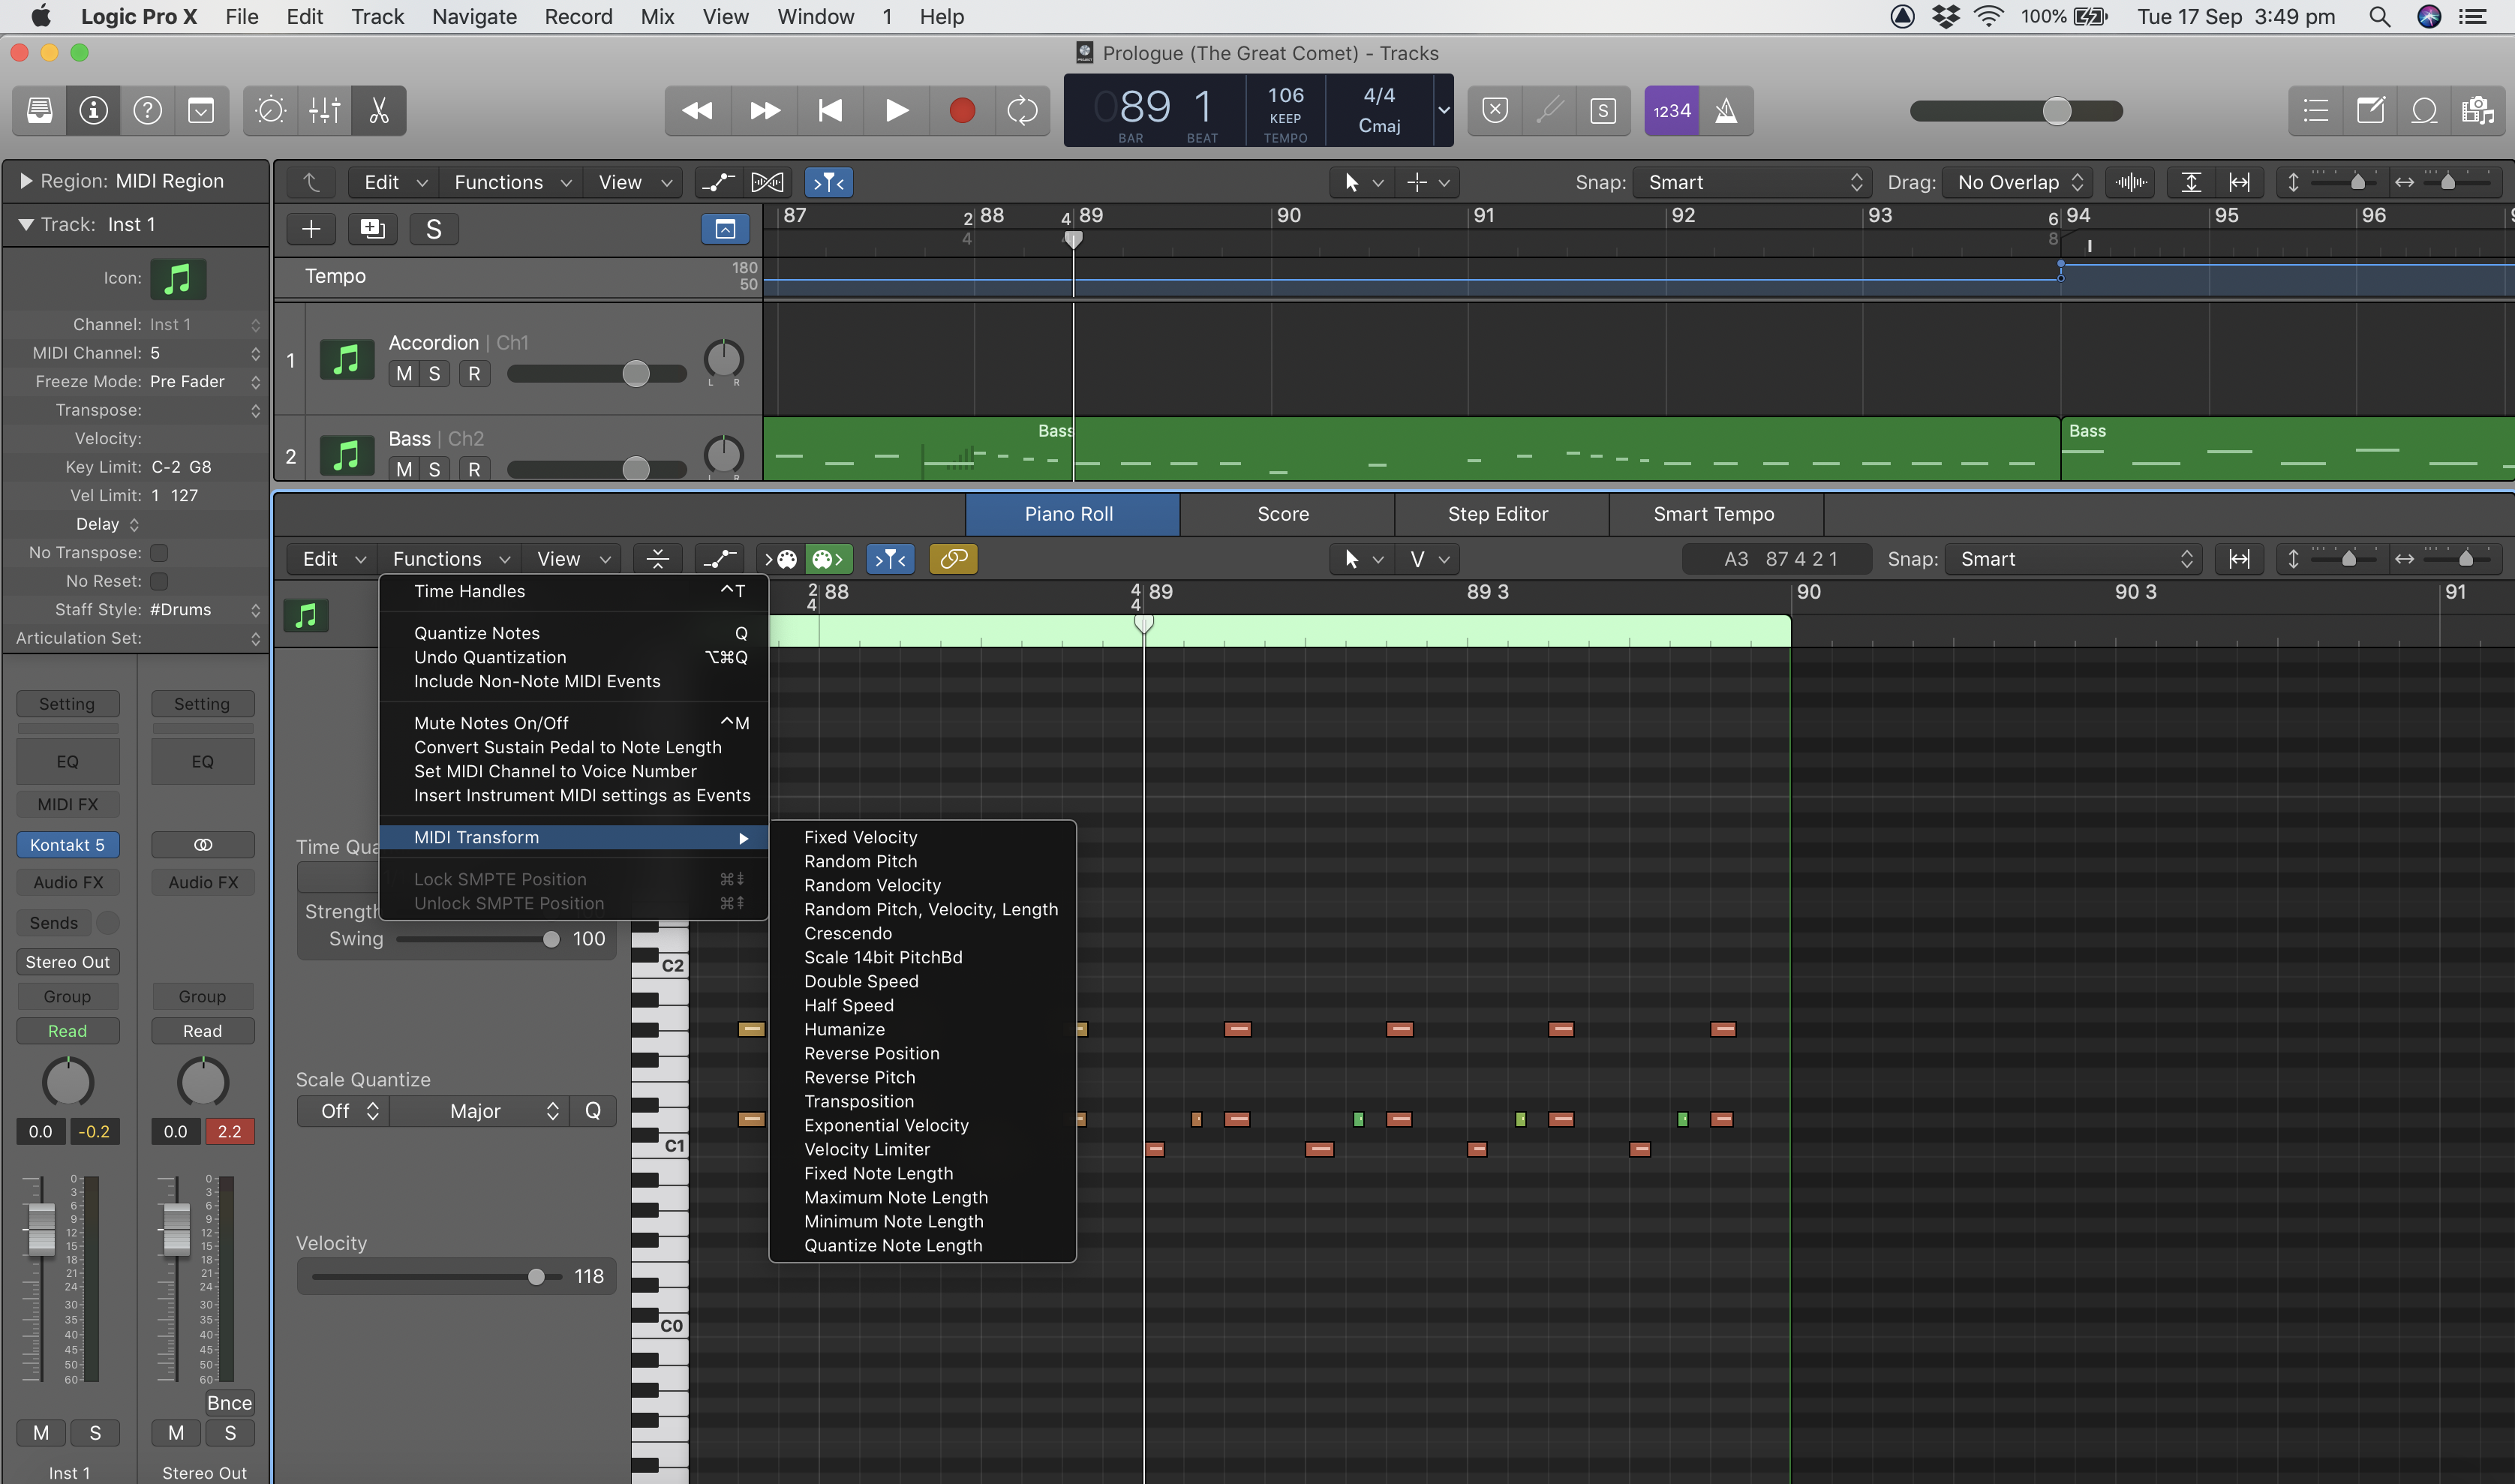Click the Stereo Out output button
2515x1484 pixels.
(x=67, y=962)
